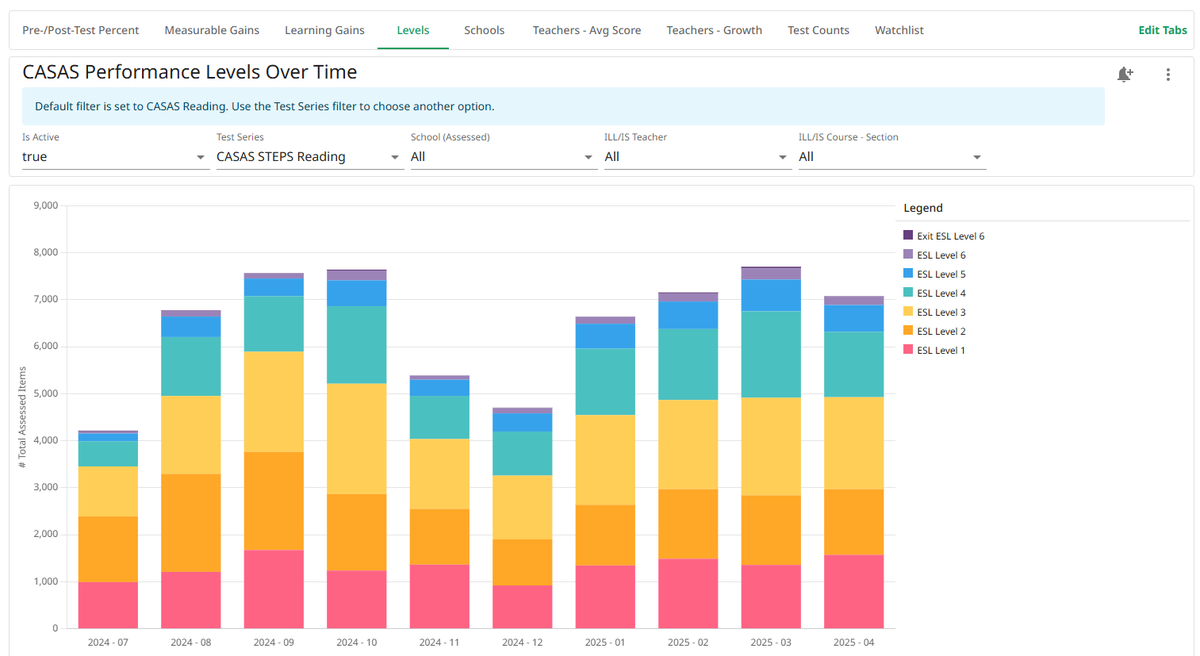Image resolution: width=1200 pixels, height=656 pixels.
Task: Click the pink segment of 2024 - 09 bar
Action: pos(274,589)
